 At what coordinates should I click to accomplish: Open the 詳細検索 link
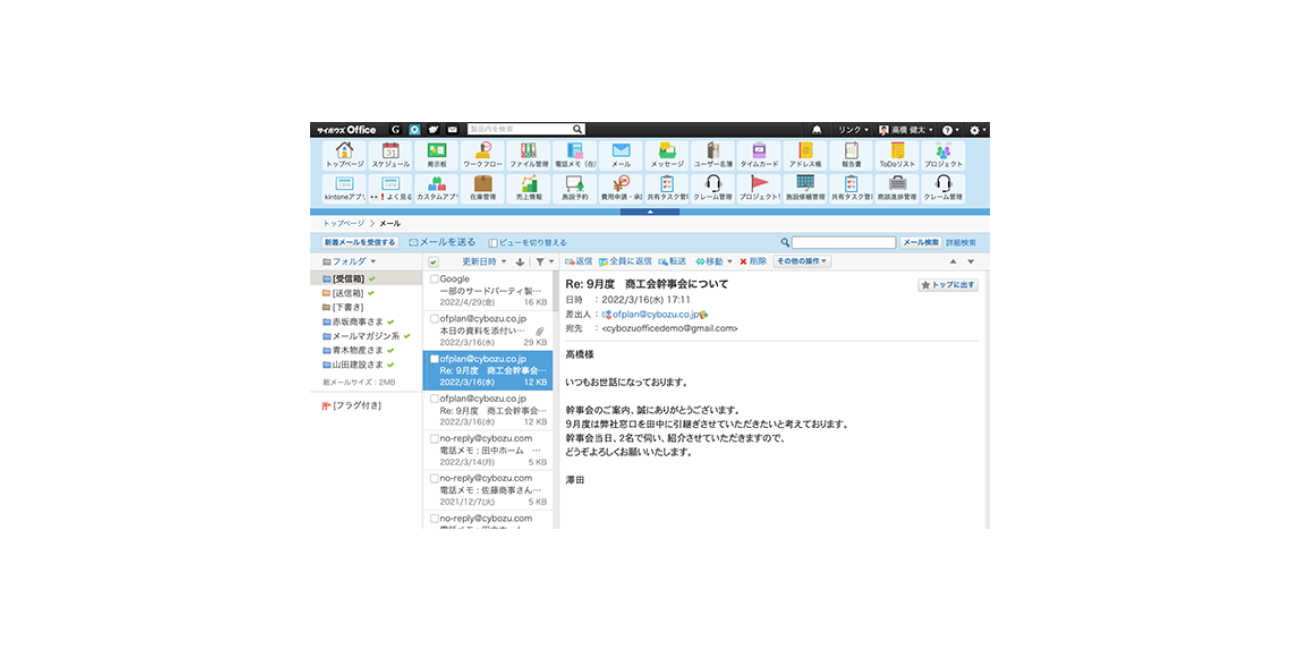pos(961,243)
